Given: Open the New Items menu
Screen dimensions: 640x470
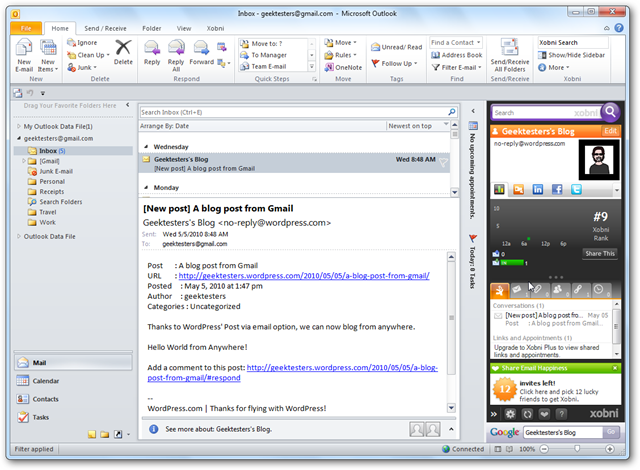Looking at the screenshot, I should 48,56.
